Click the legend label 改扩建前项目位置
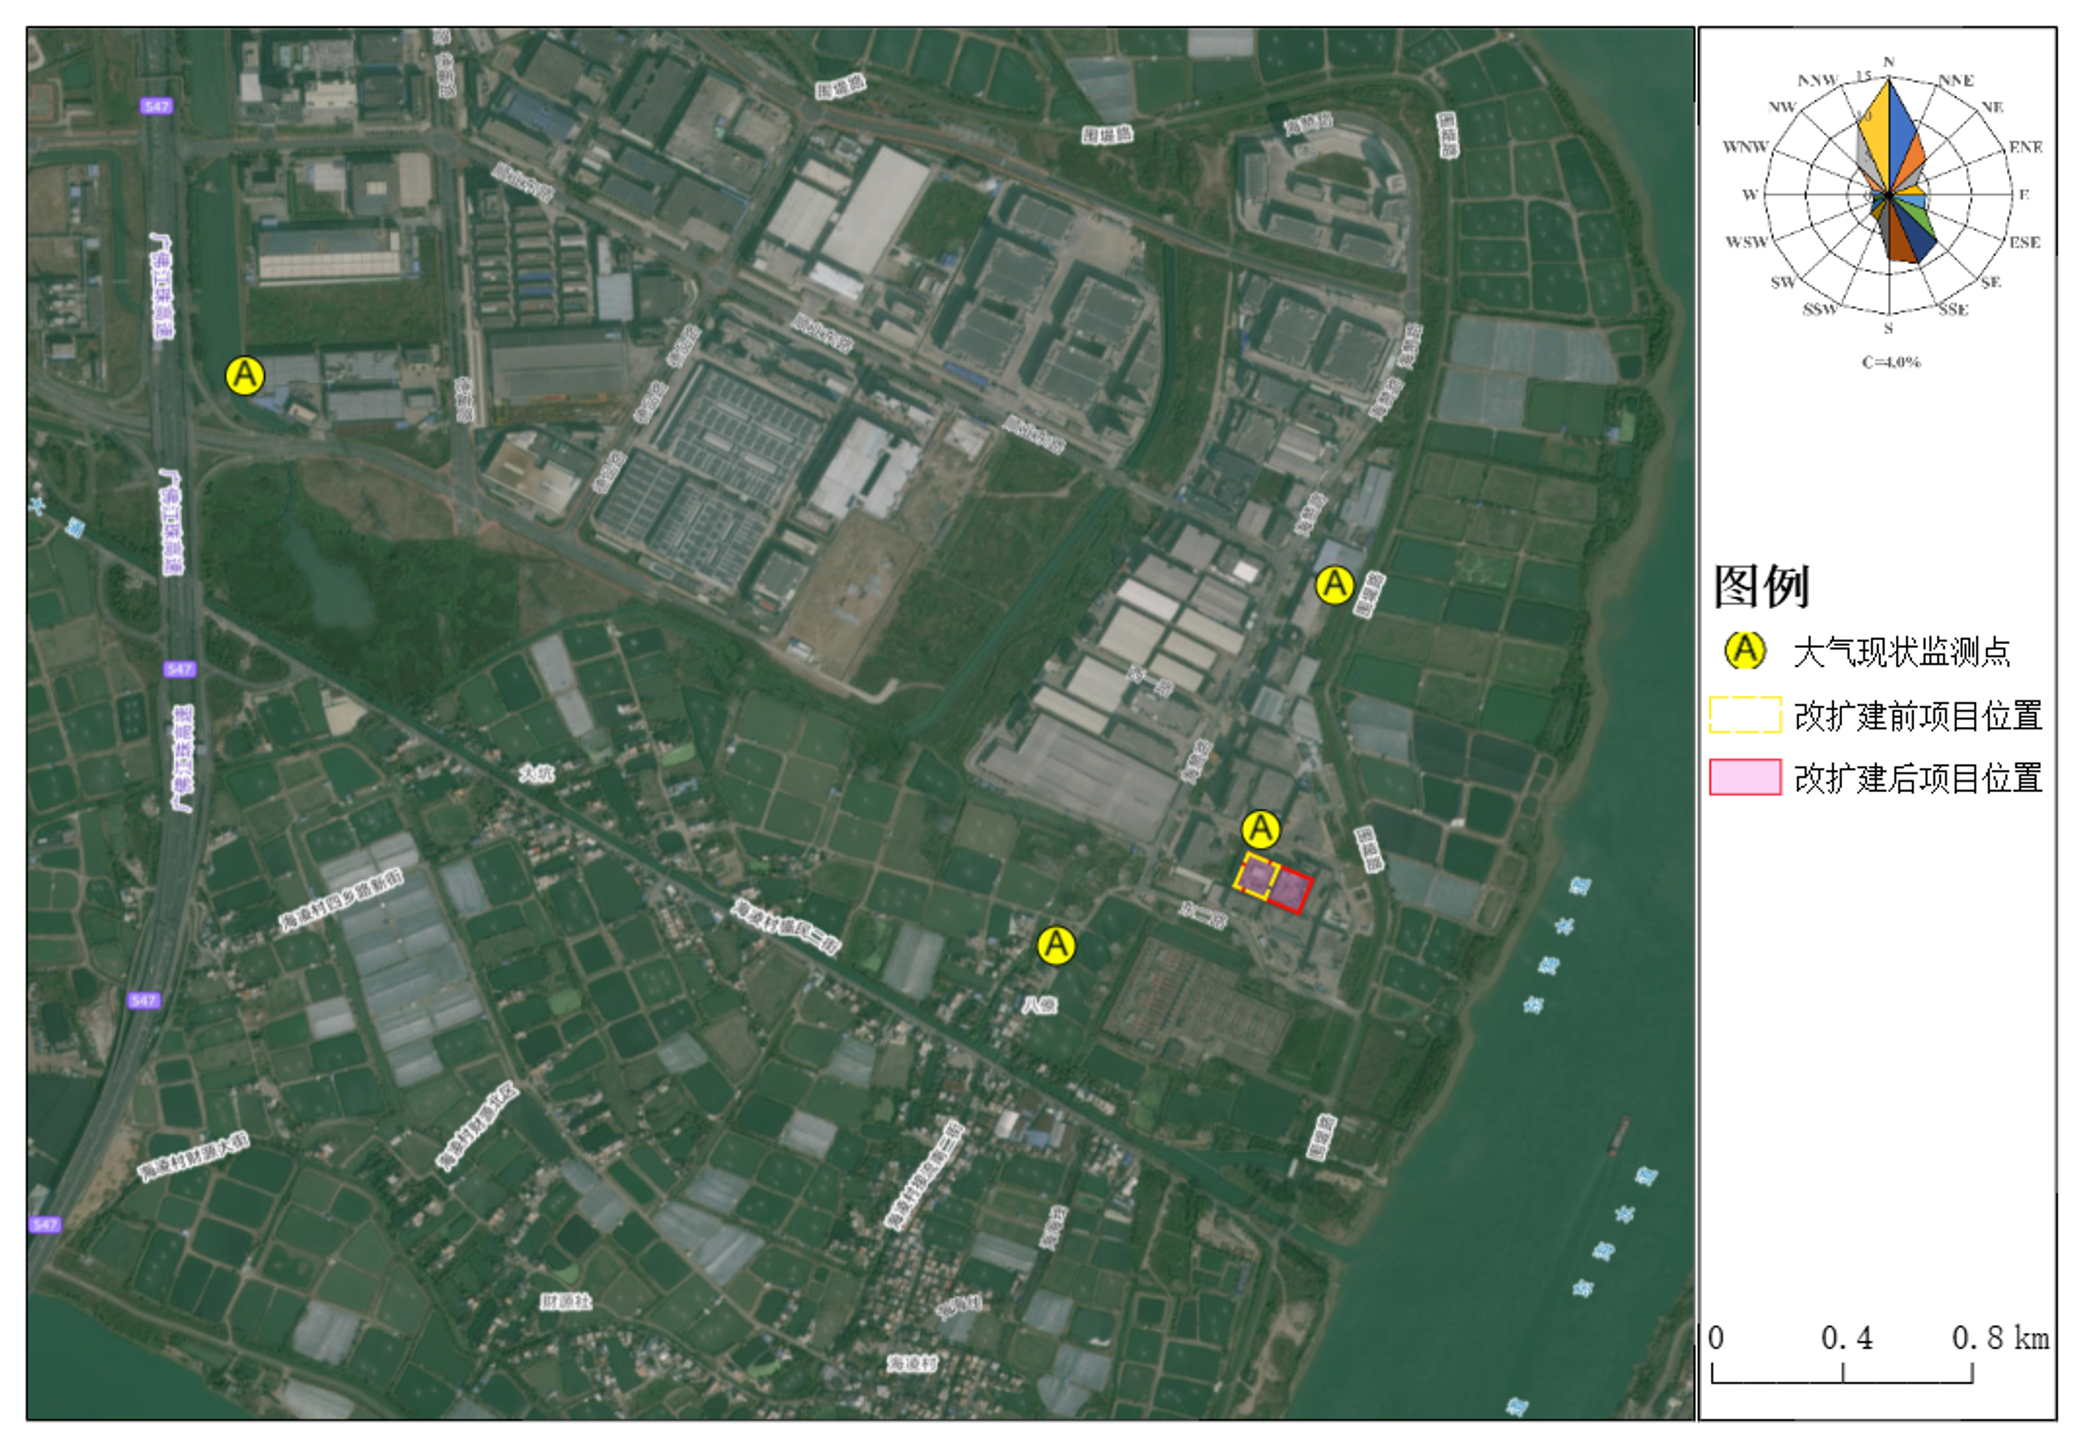The height and width of the screenshot is (1440, 2080). (1918, 716)
